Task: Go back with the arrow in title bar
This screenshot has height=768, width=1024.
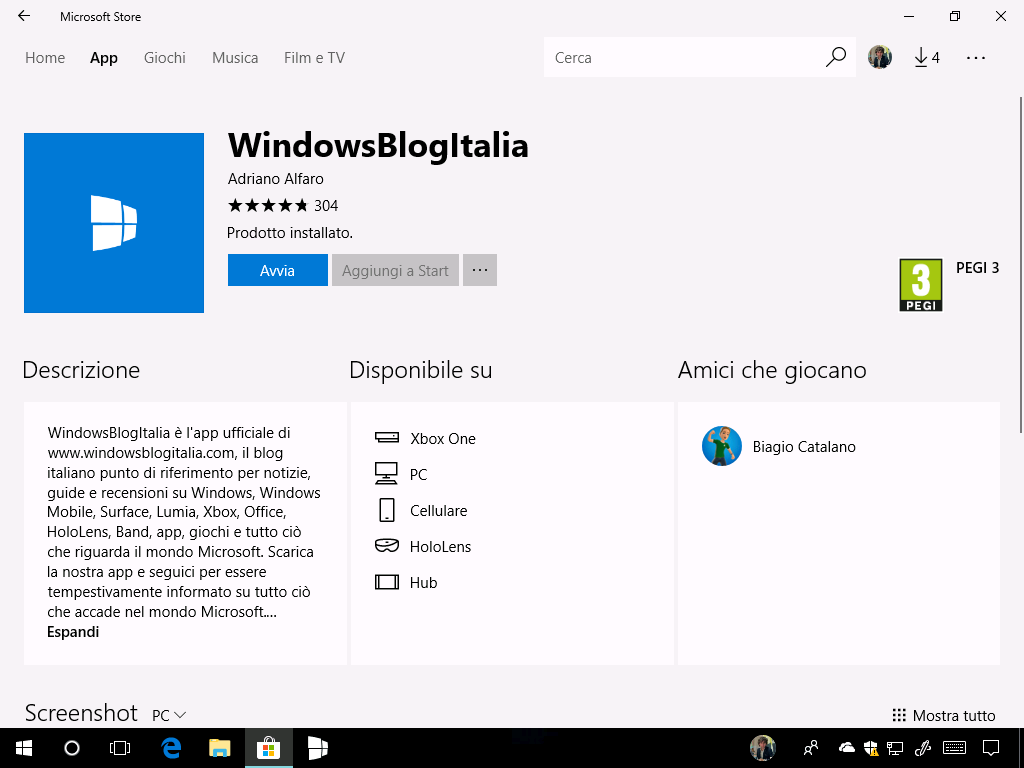Action: 24,16
